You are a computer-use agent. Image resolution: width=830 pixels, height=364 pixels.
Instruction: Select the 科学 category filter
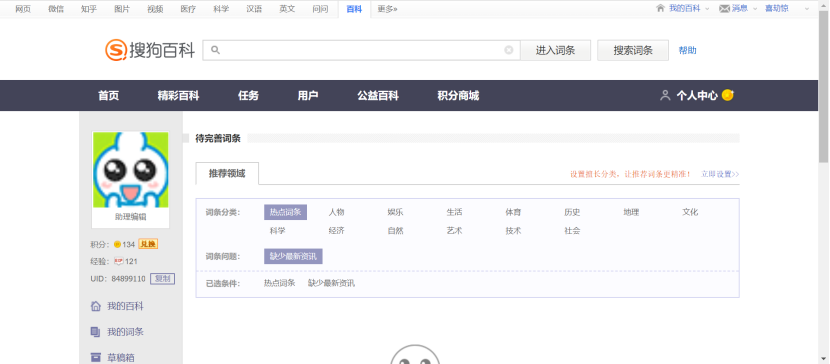click(277, 231)
